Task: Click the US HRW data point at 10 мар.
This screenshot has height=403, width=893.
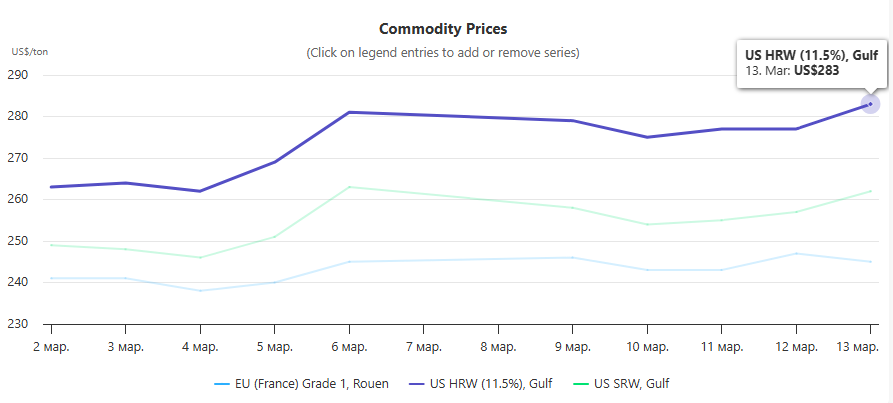Action: [x=646, y=137]
